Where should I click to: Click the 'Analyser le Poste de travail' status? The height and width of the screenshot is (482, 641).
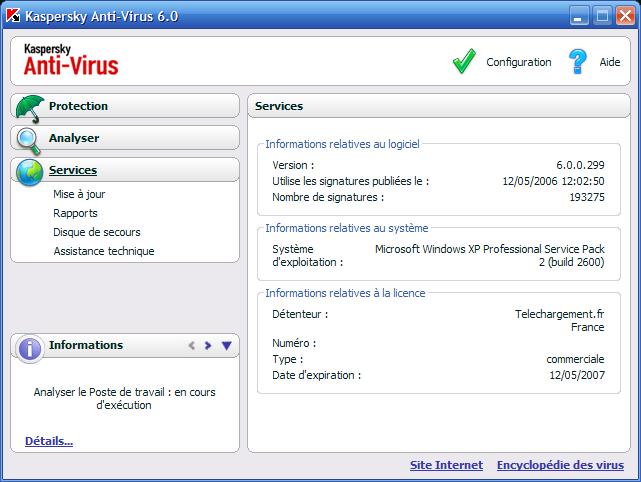click(124, 399)
